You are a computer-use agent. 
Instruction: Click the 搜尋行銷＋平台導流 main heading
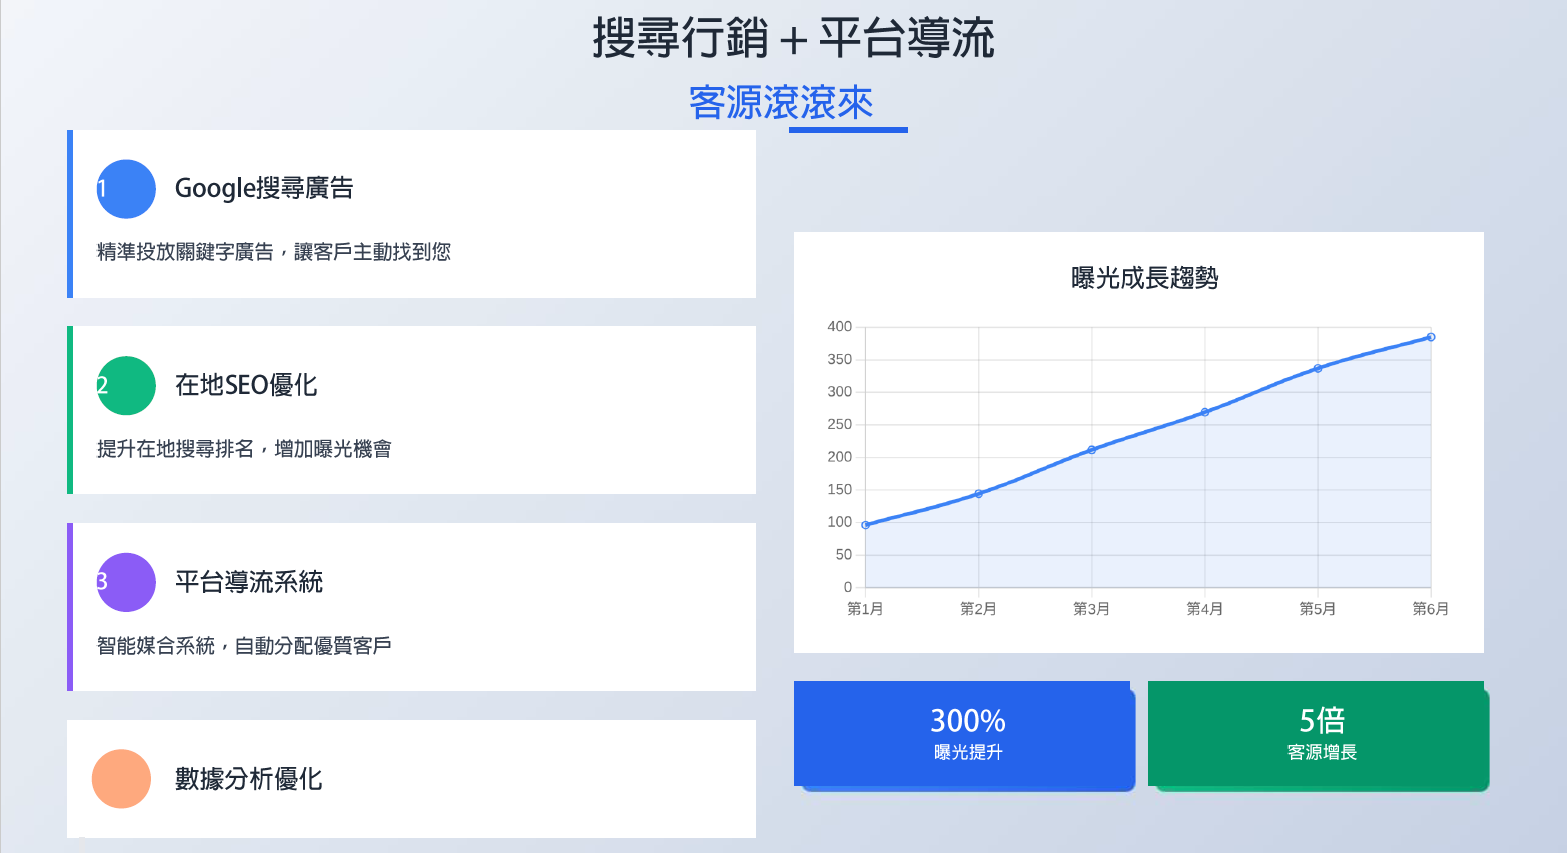(x=793, y=39)
